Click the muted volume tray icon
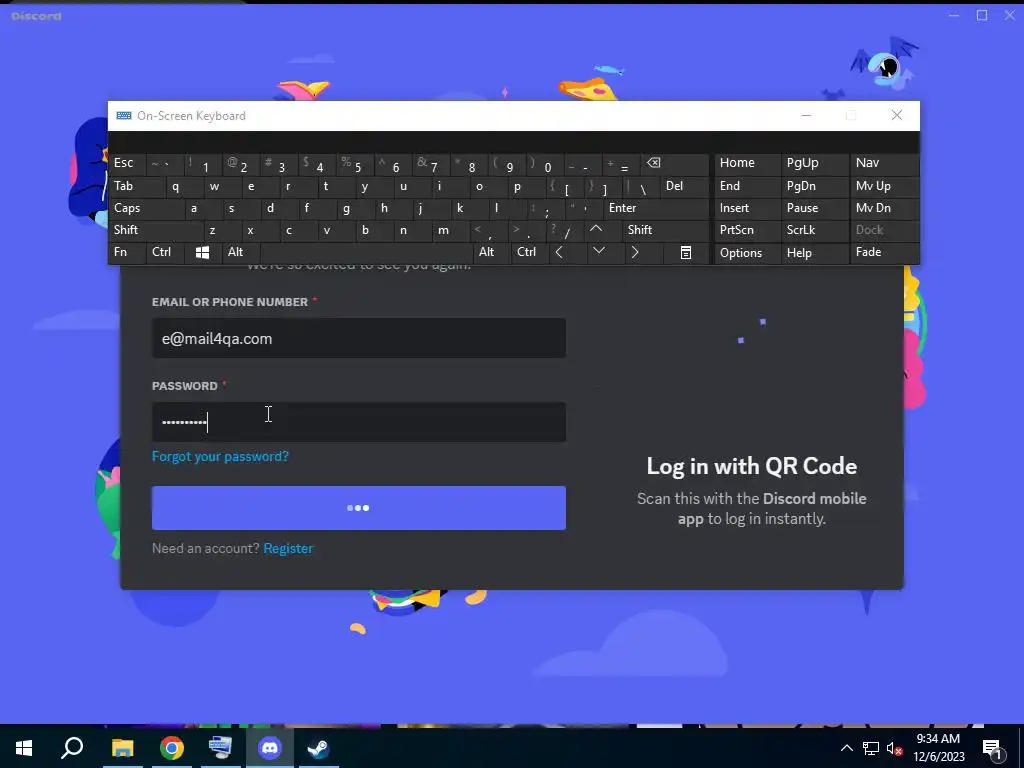The width and height of the screenshot is (1024, 768). click(x=895, y=748)
